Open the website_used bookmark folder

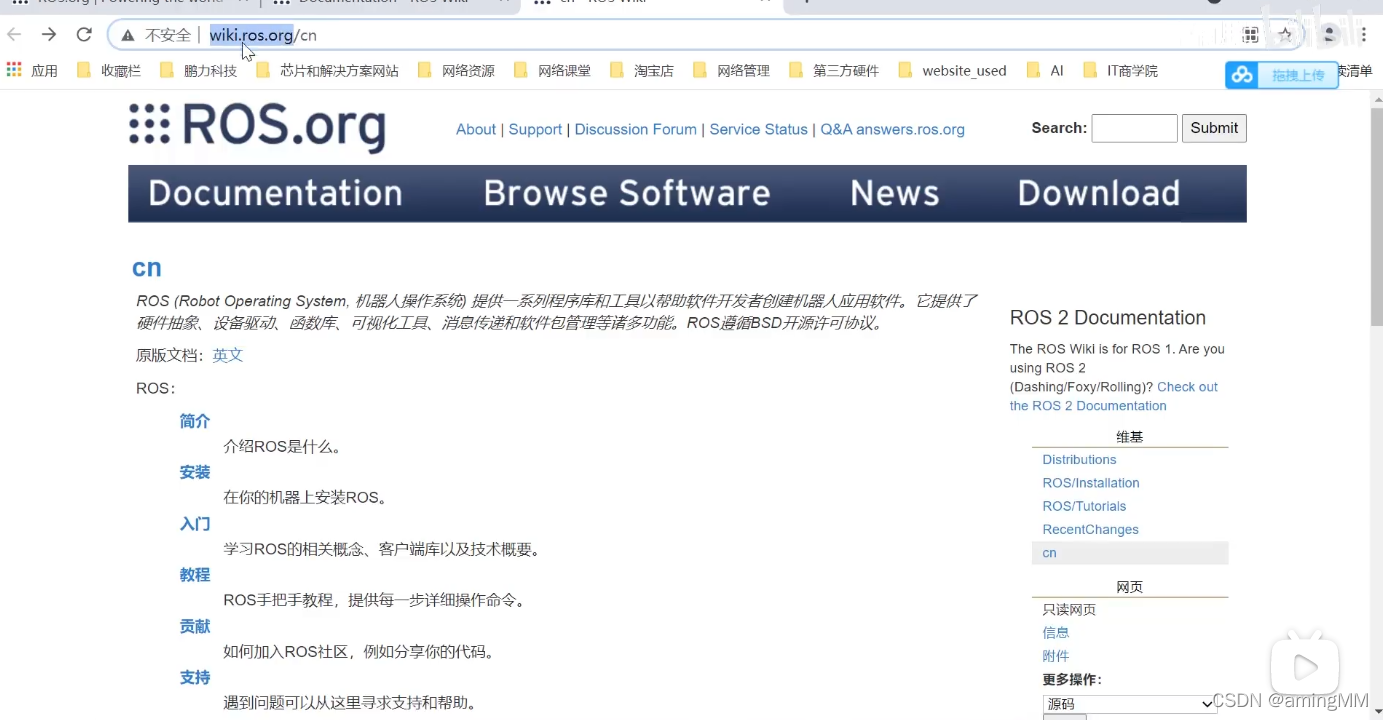click(x=952, y=71)
